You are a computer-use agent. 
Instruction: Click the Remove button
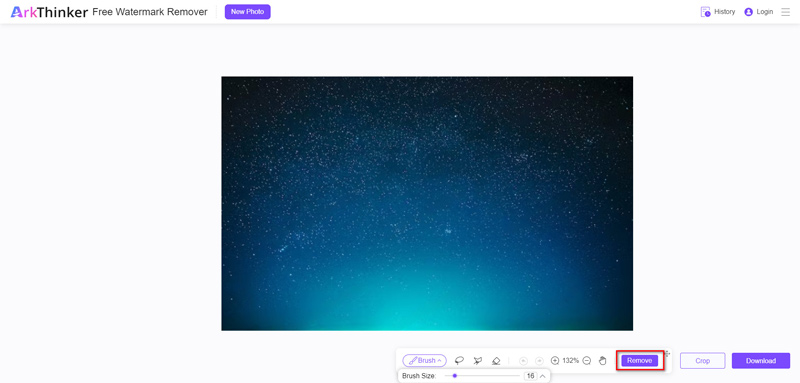click(640, 361)
